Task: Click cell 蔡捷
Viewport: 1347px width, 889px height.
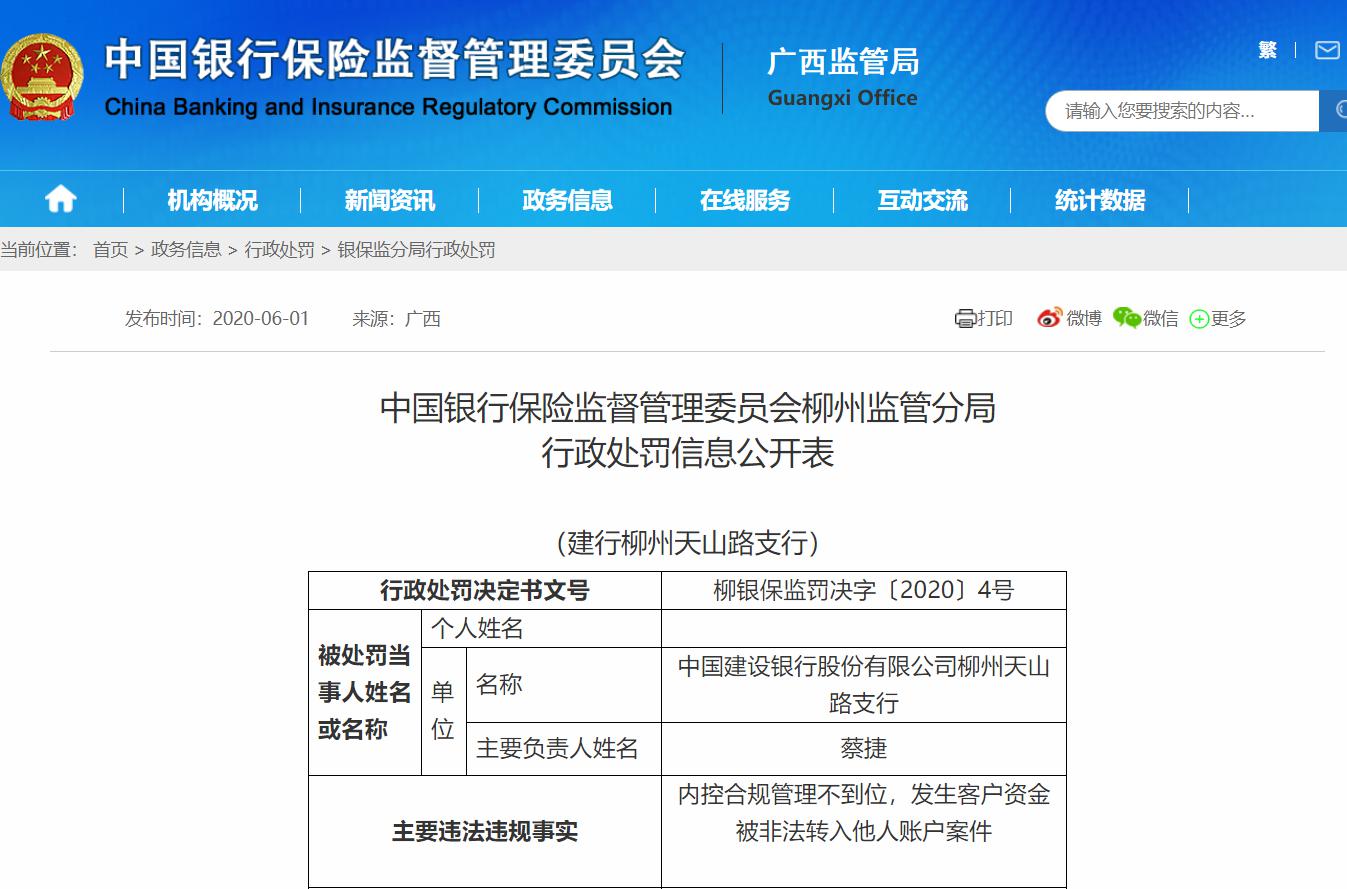Action: click(x=864, y=749)
